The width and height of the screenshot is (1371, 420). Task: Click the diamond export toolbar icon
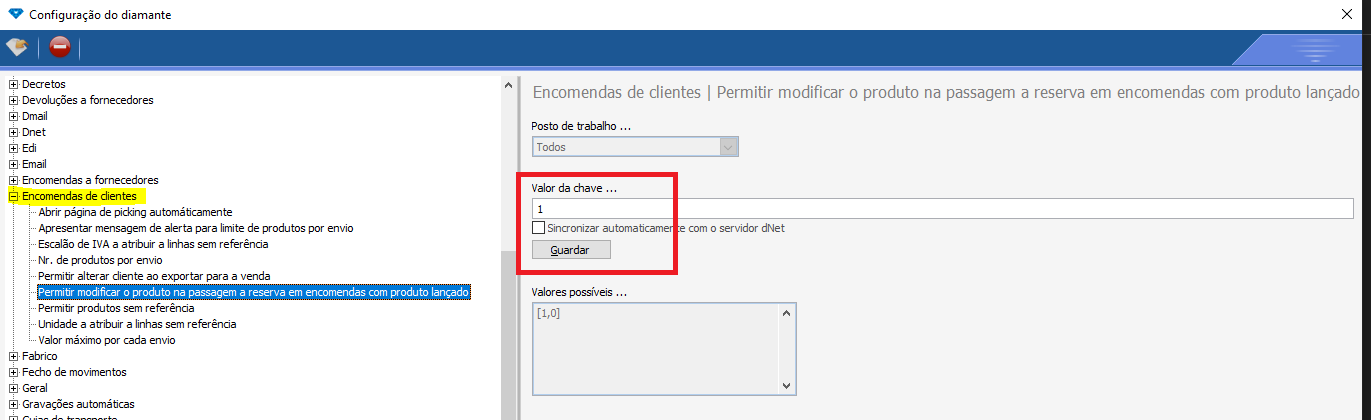(x=17, y=47)
